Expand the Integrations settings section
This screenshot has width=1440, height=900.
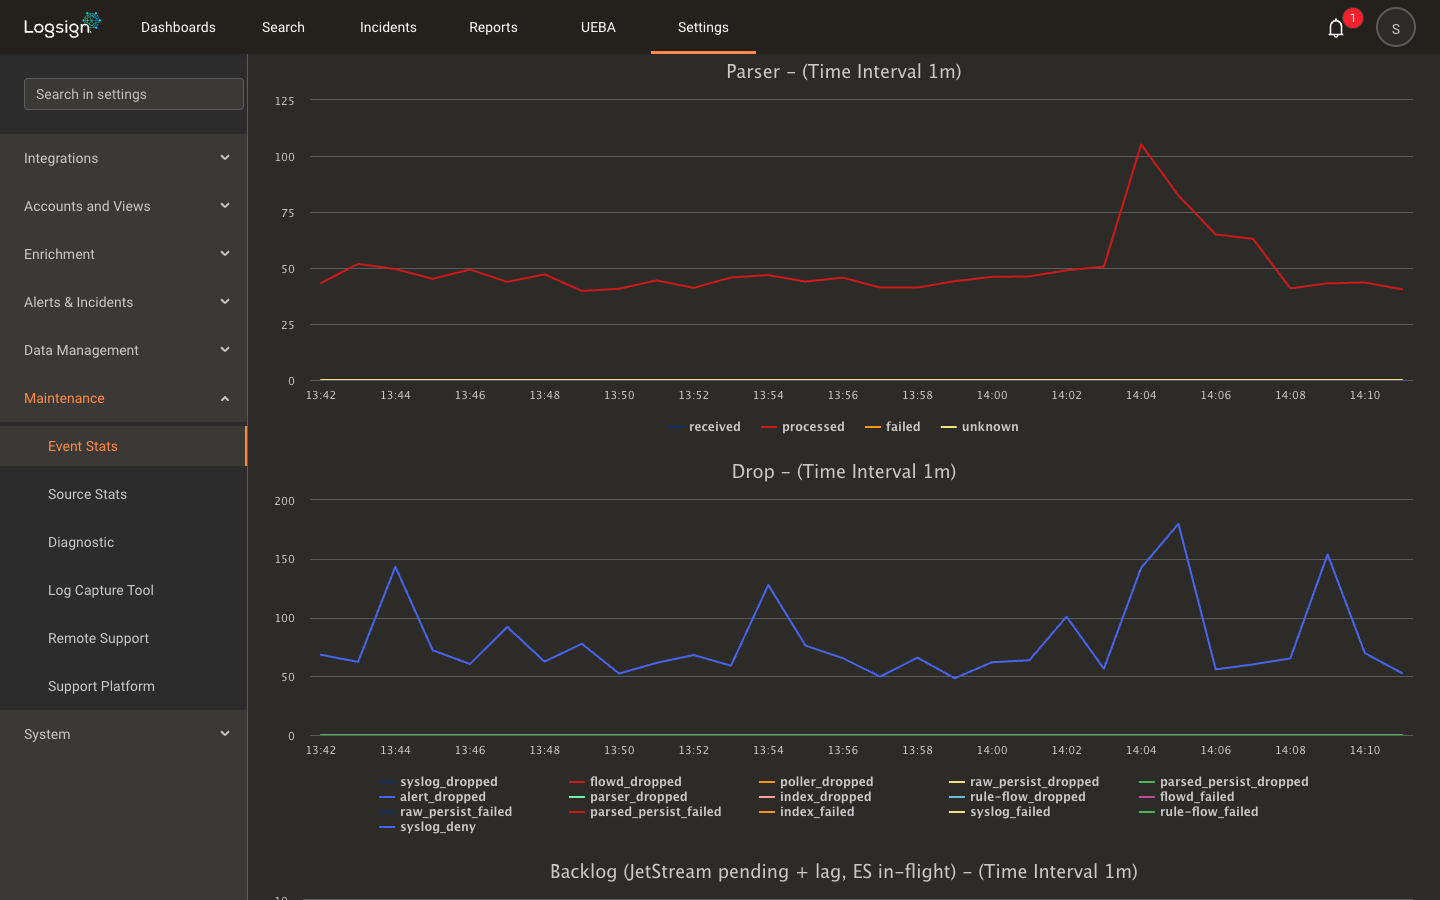point(124,158)
